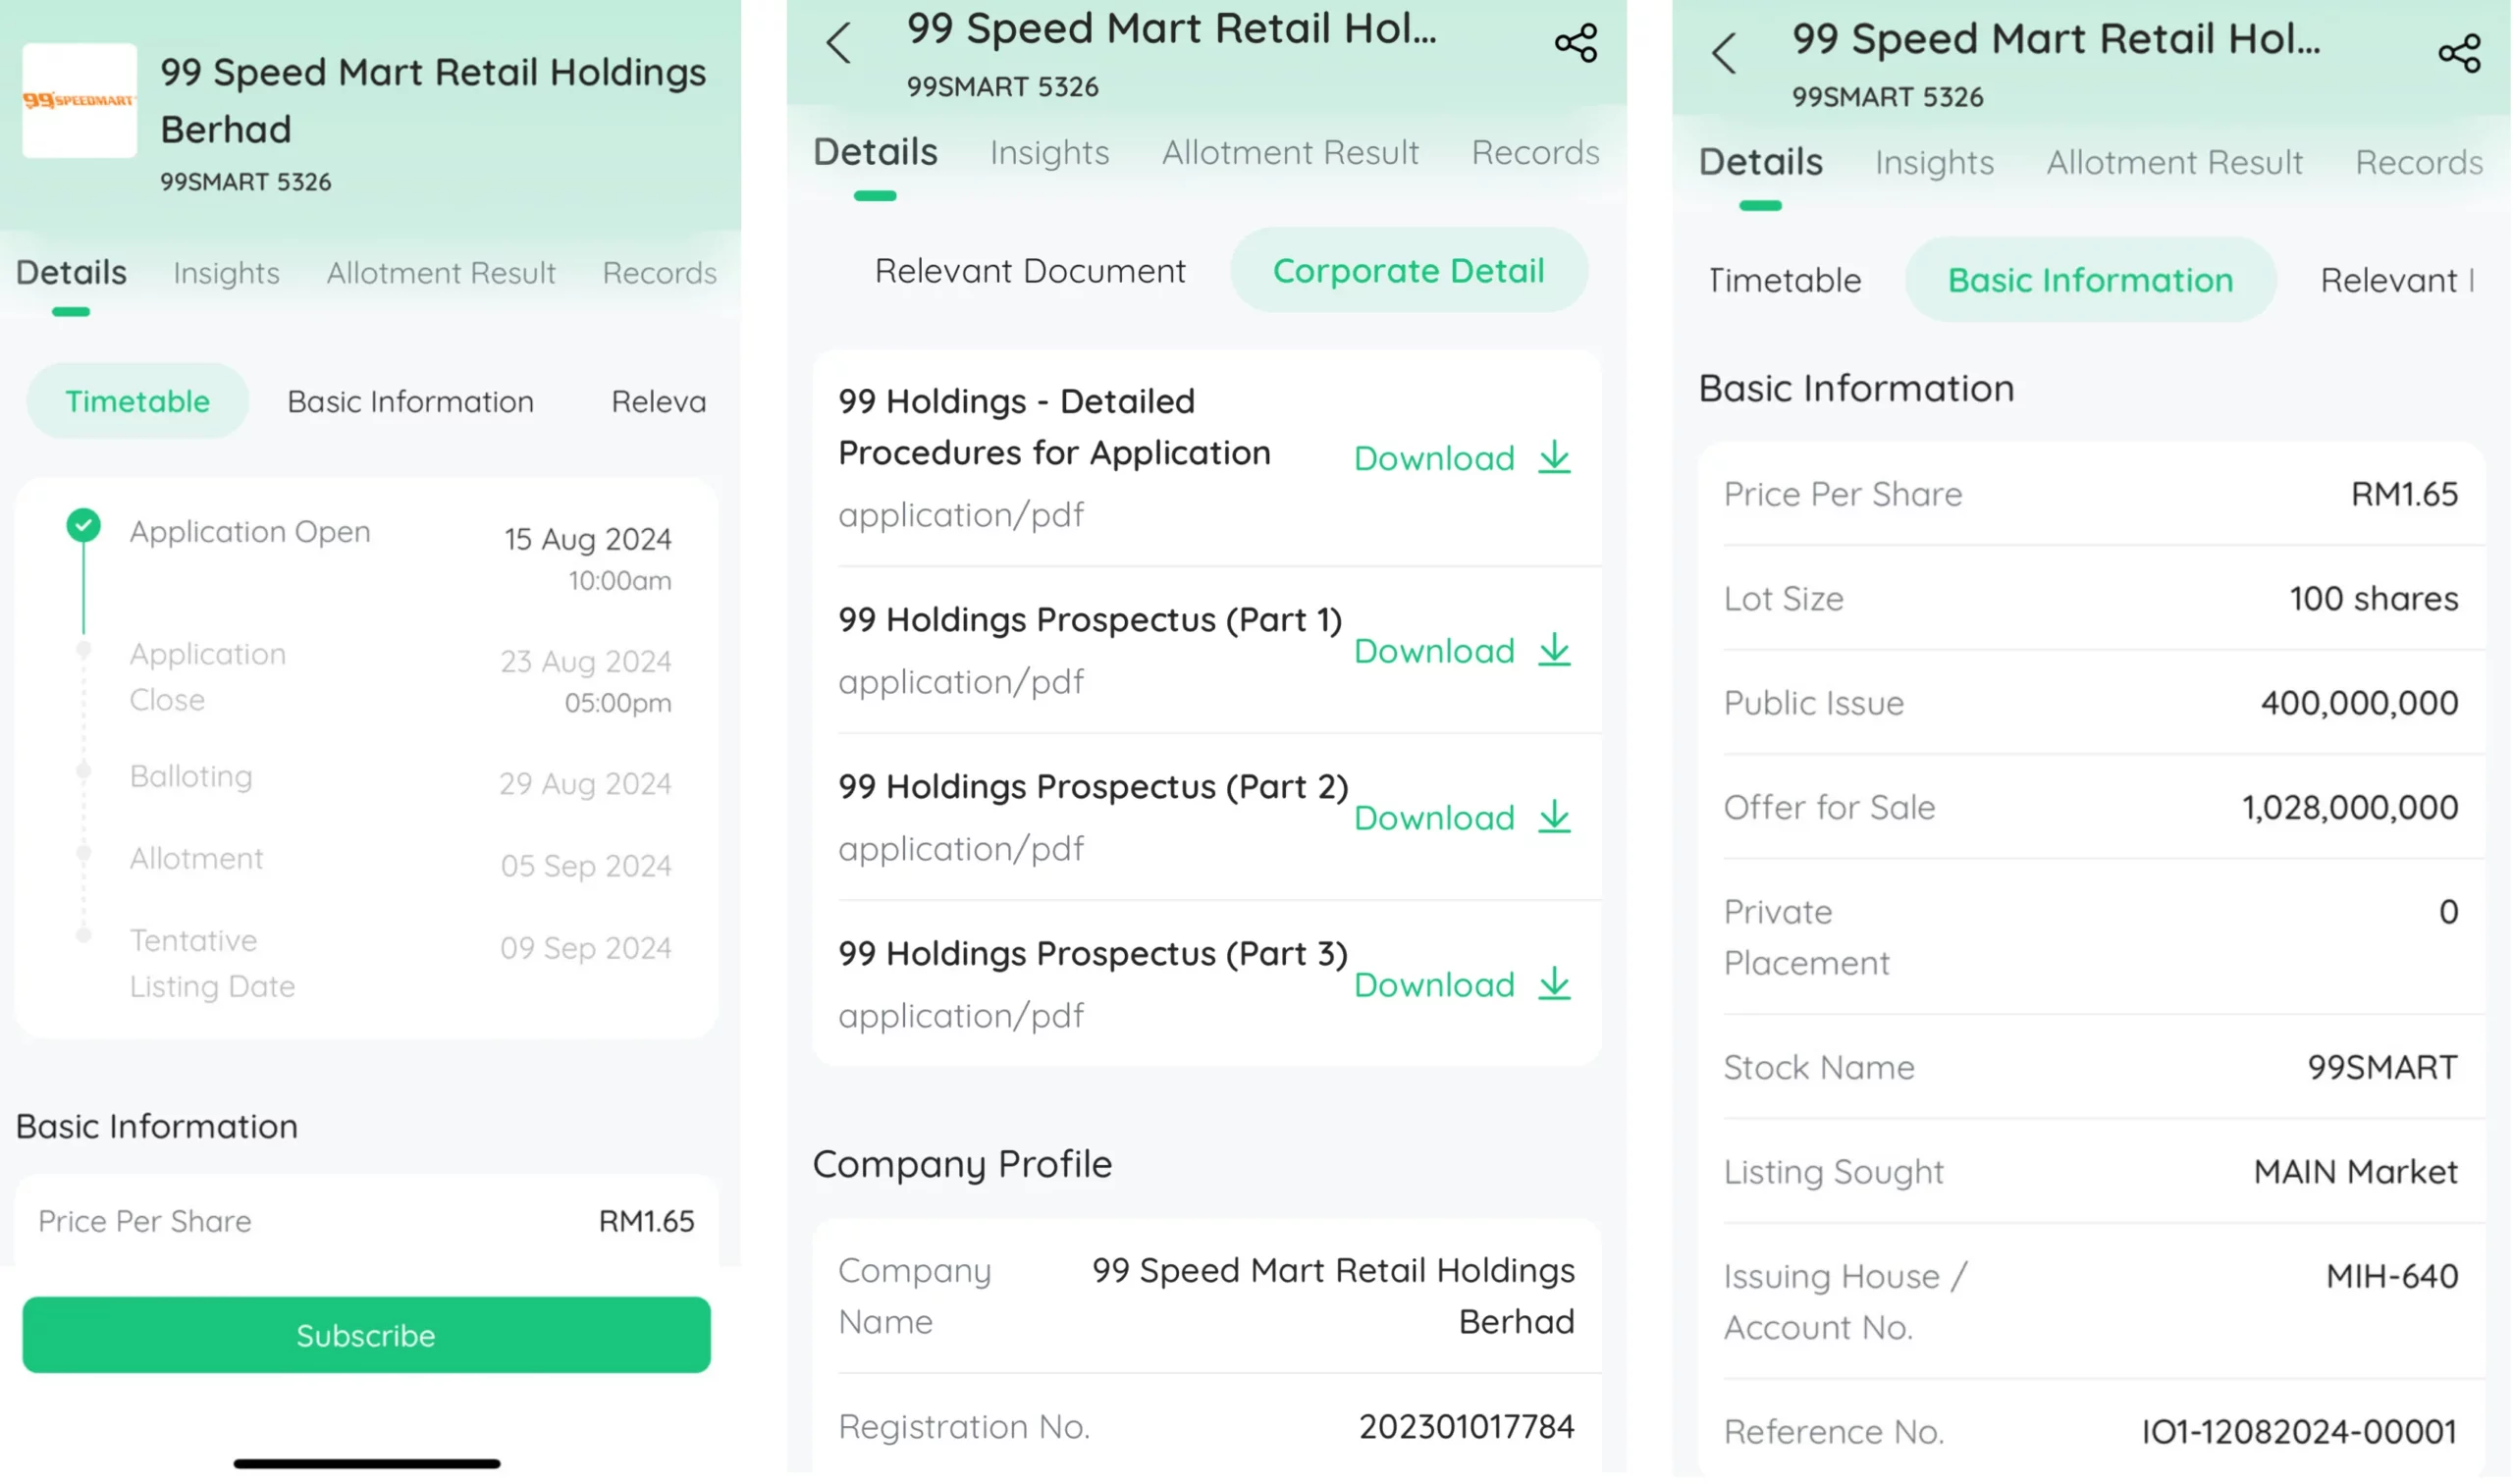Image resolution: width=2513 pixels, height=1484 pixels.
Task: Click green checkmark beside Application Open
Action: click(84, 526)
